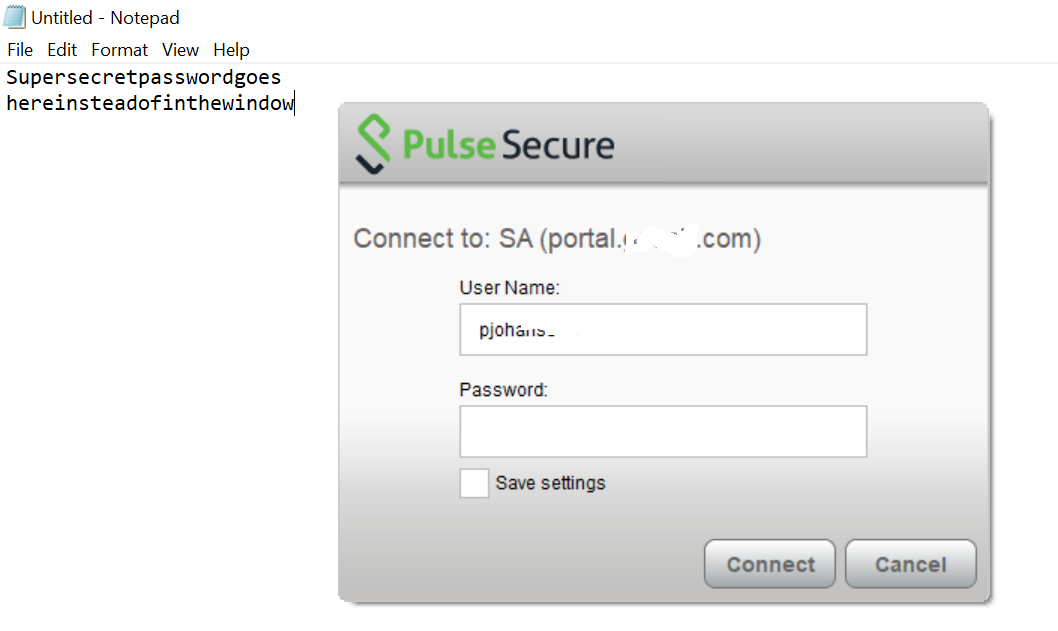1058x631 pixels.
Task: Place cursor in the hereinsteadofinthewindow line
Action: pos(150,103)
